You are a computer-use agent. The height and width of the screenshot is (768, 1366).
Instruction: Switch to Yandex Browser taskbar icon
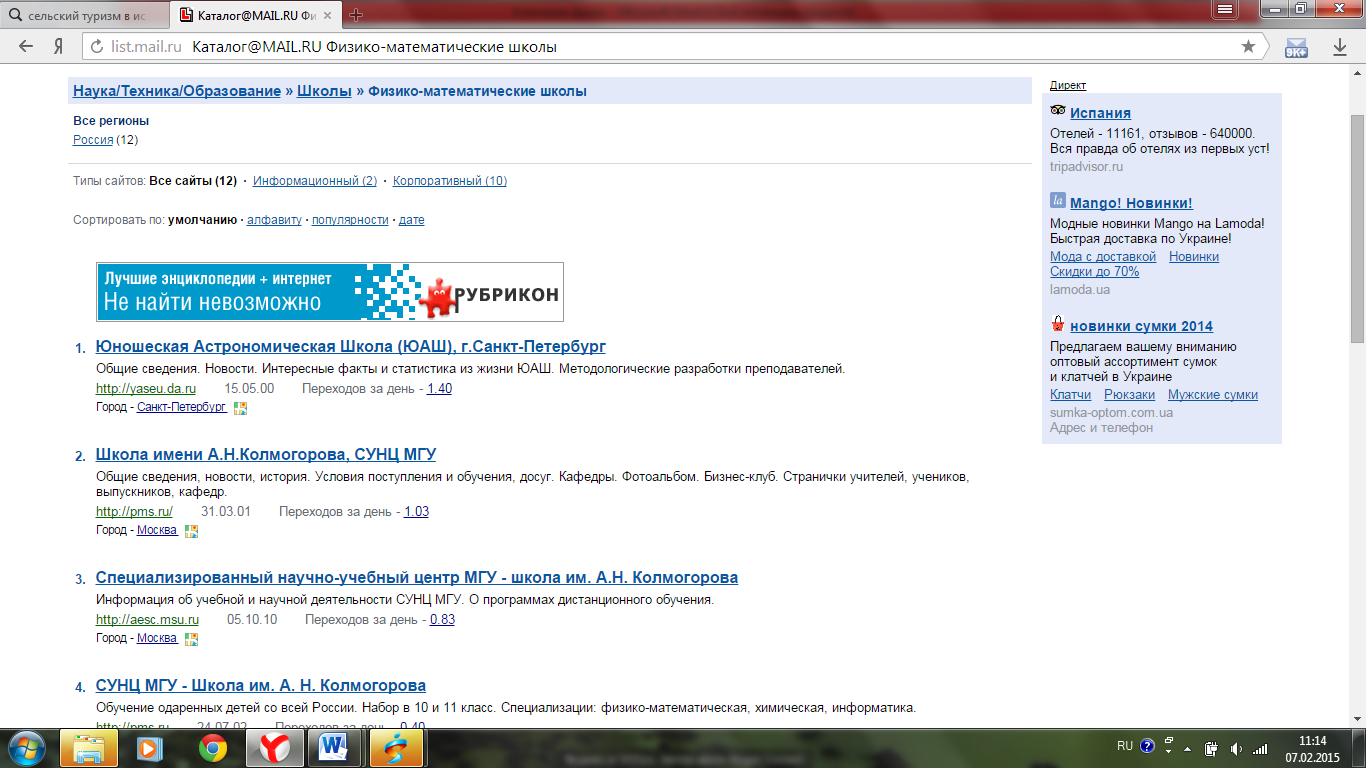tap(273, 747)
